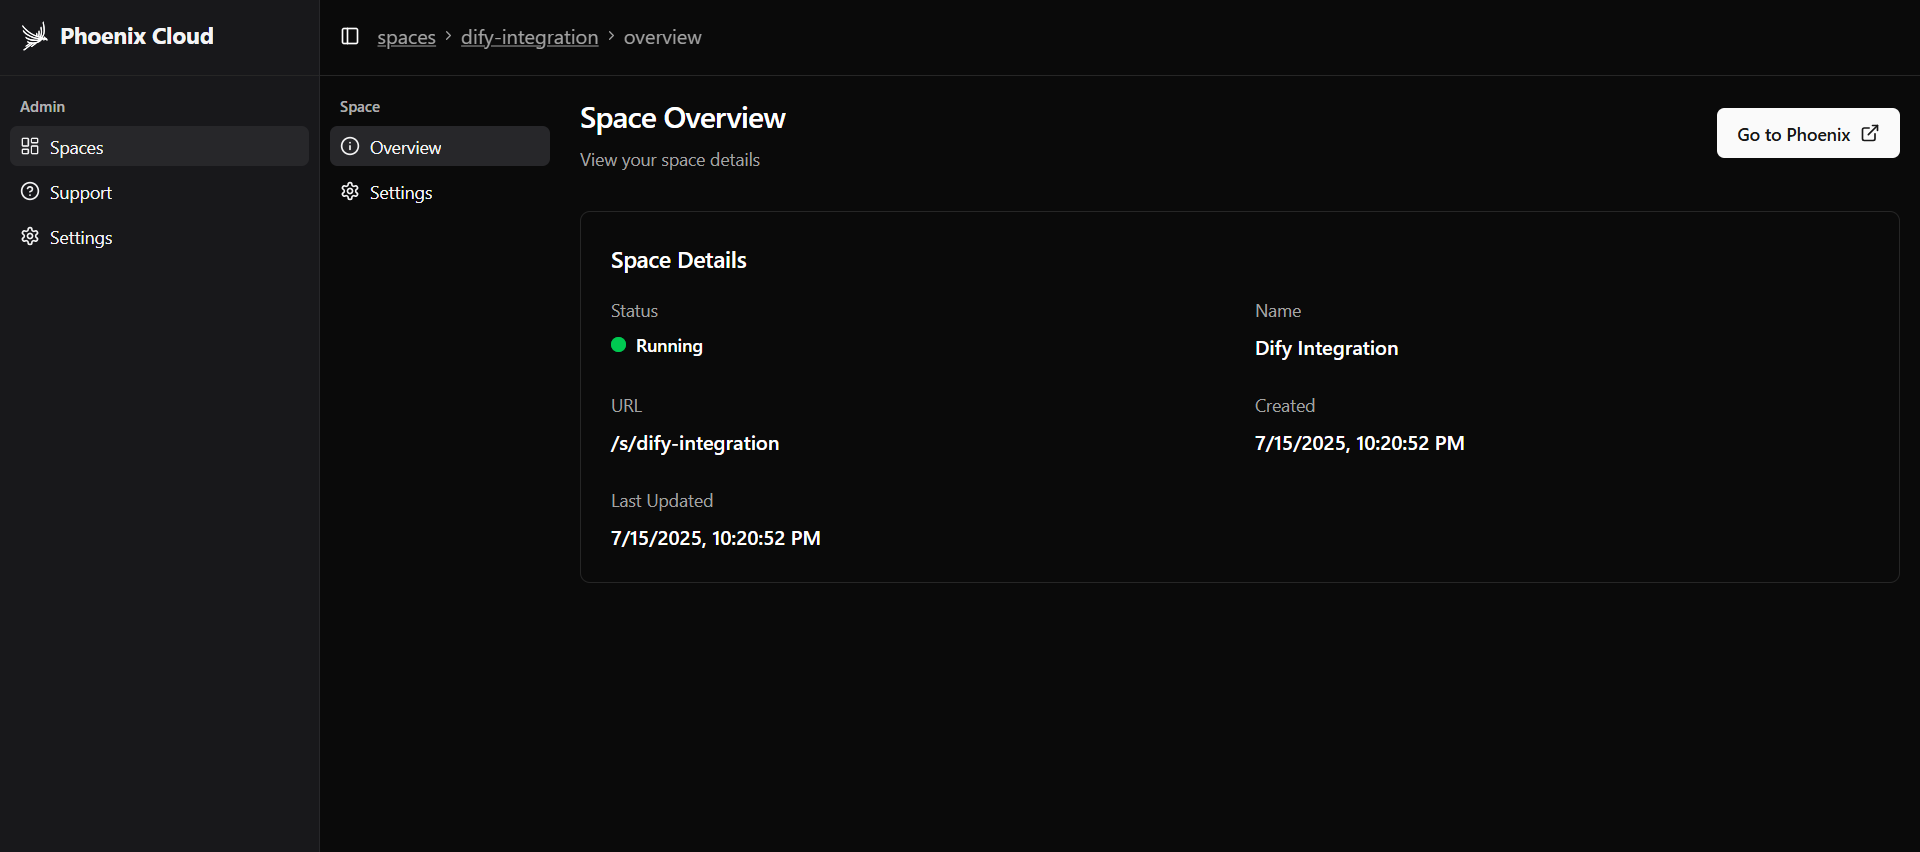Screen dimensions: 1920x852
Task: Navigate to the spaces breadcrumb link
Action: (x=406, y=37)
